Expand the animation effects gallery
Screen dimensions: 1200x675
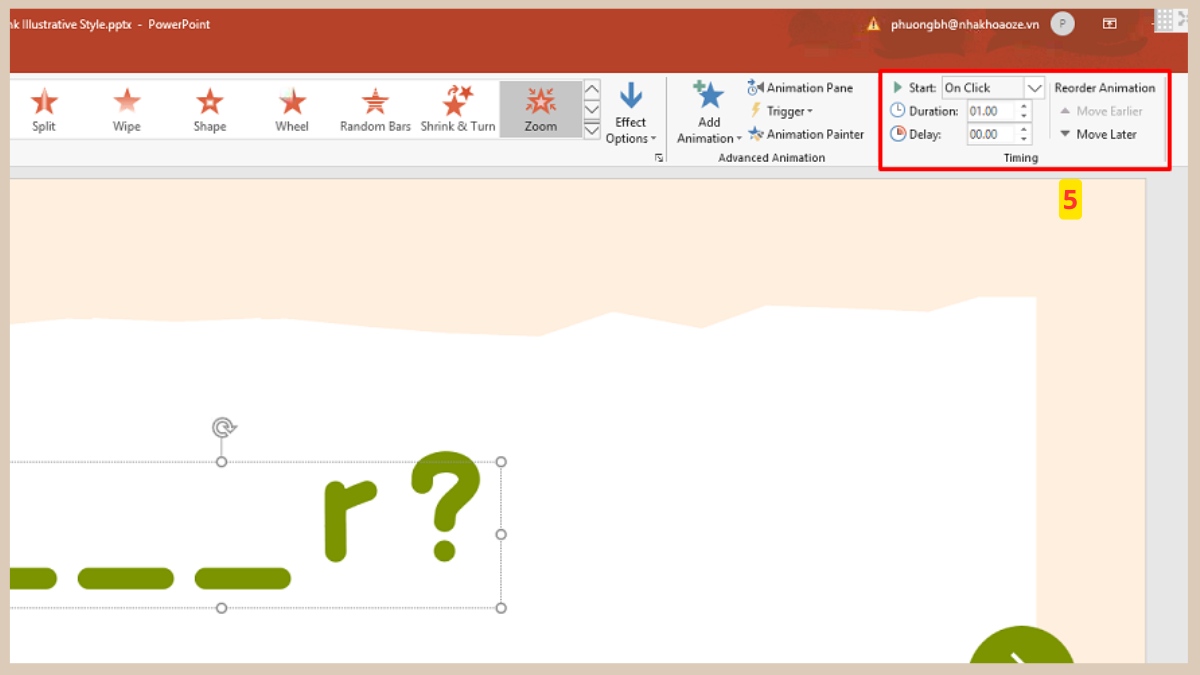pos(591,130)
